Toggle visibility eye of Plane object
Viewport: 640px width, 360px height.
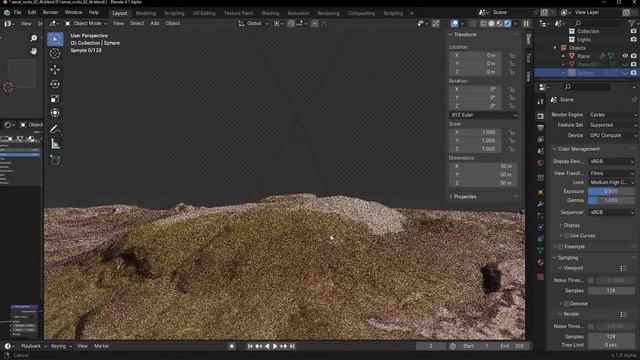click(x=625, y=56)
